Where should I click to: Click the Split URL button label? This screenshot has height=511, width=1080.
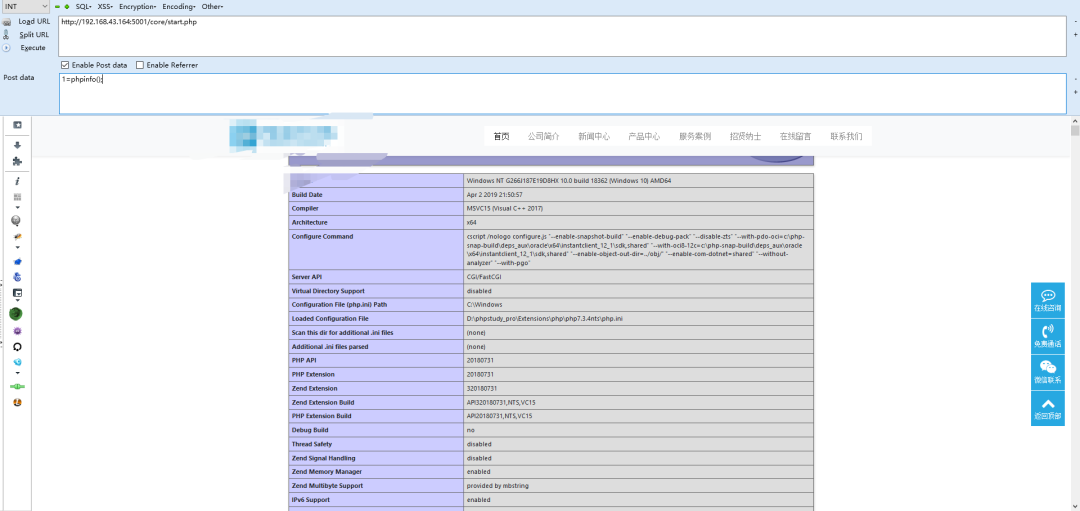pos(34,34)
